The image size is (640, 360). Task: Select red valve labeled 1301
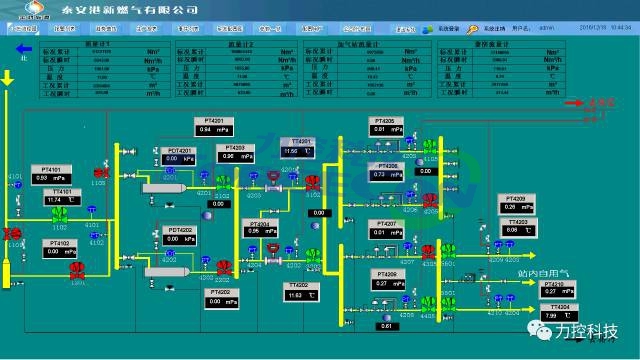[x=77, y=271]
